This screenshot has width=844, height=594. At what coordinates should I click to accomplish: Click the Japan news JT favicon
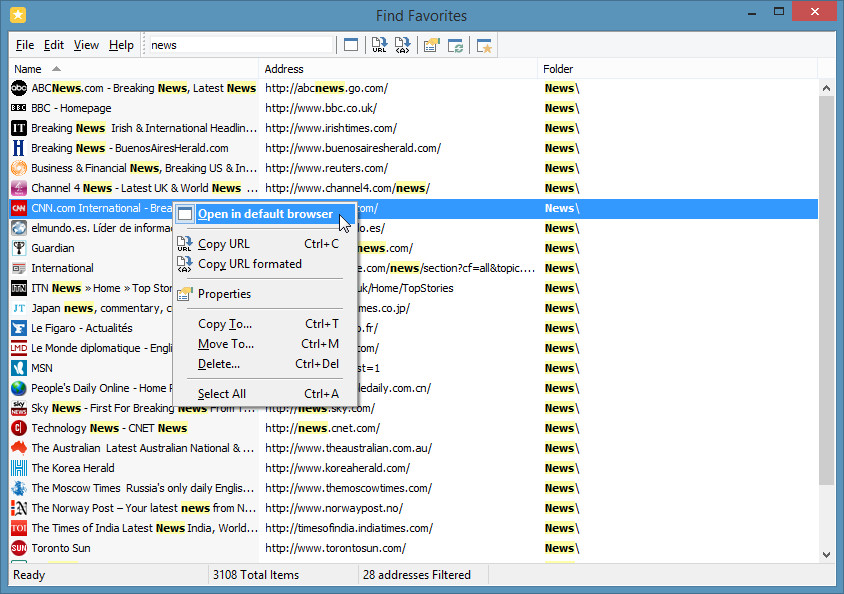[x=19, y=308]
